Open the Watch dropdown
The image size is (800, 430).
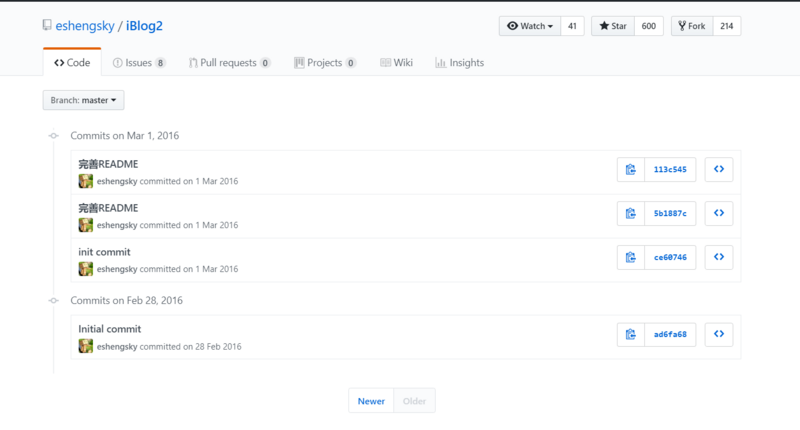530,26
